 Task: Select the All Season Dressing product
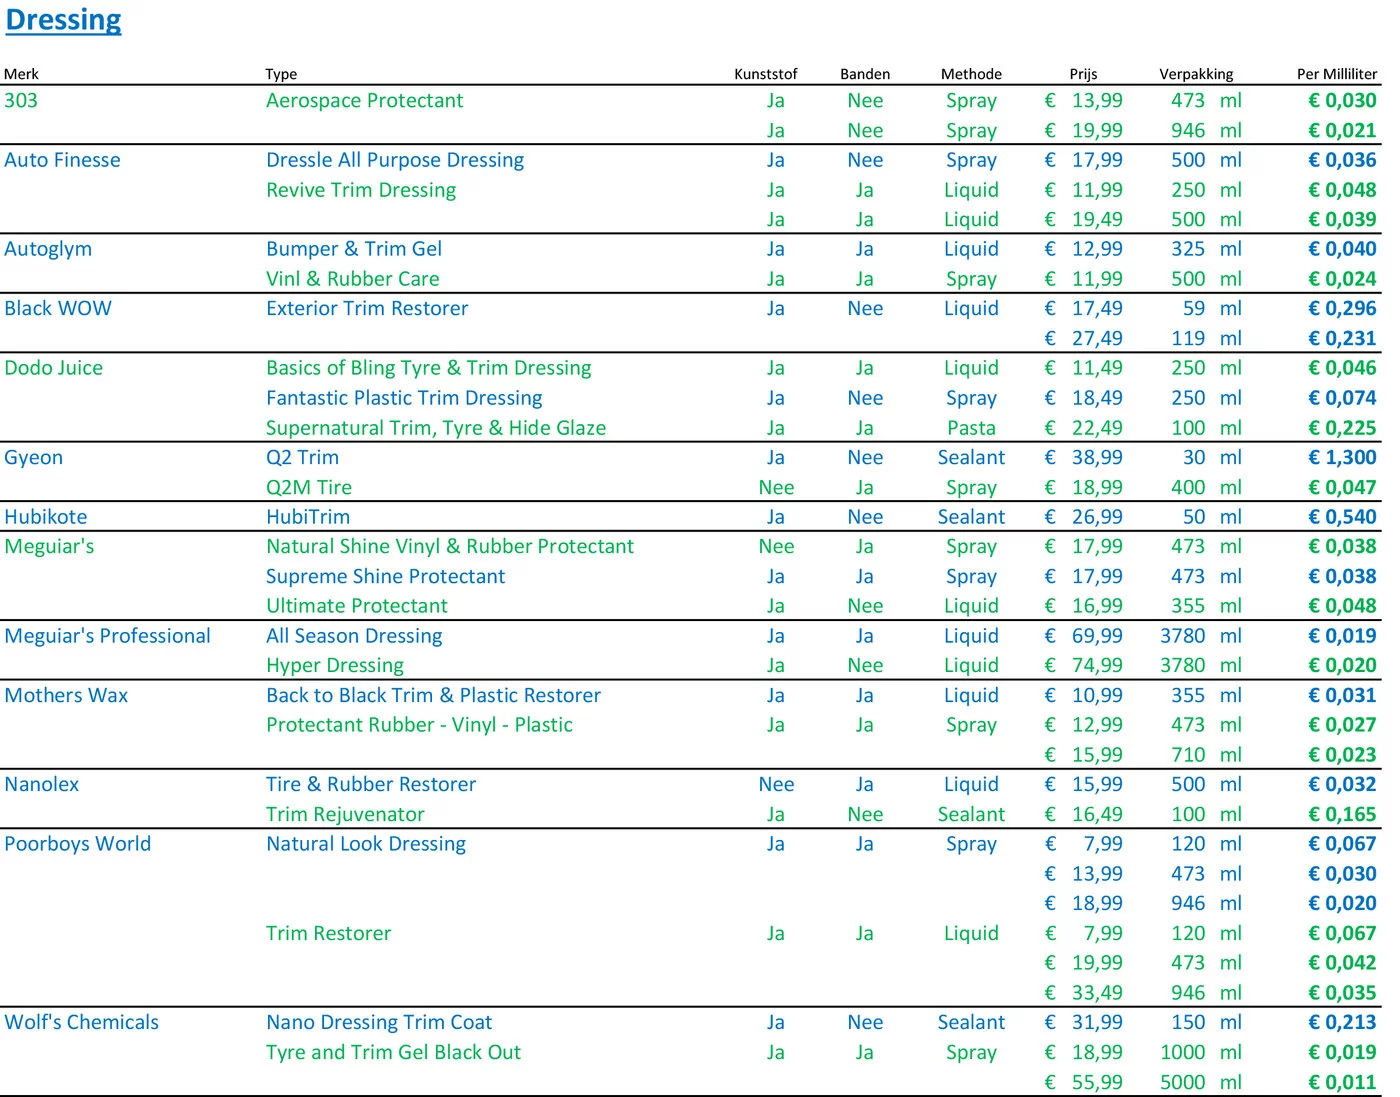tap(354, 636)
